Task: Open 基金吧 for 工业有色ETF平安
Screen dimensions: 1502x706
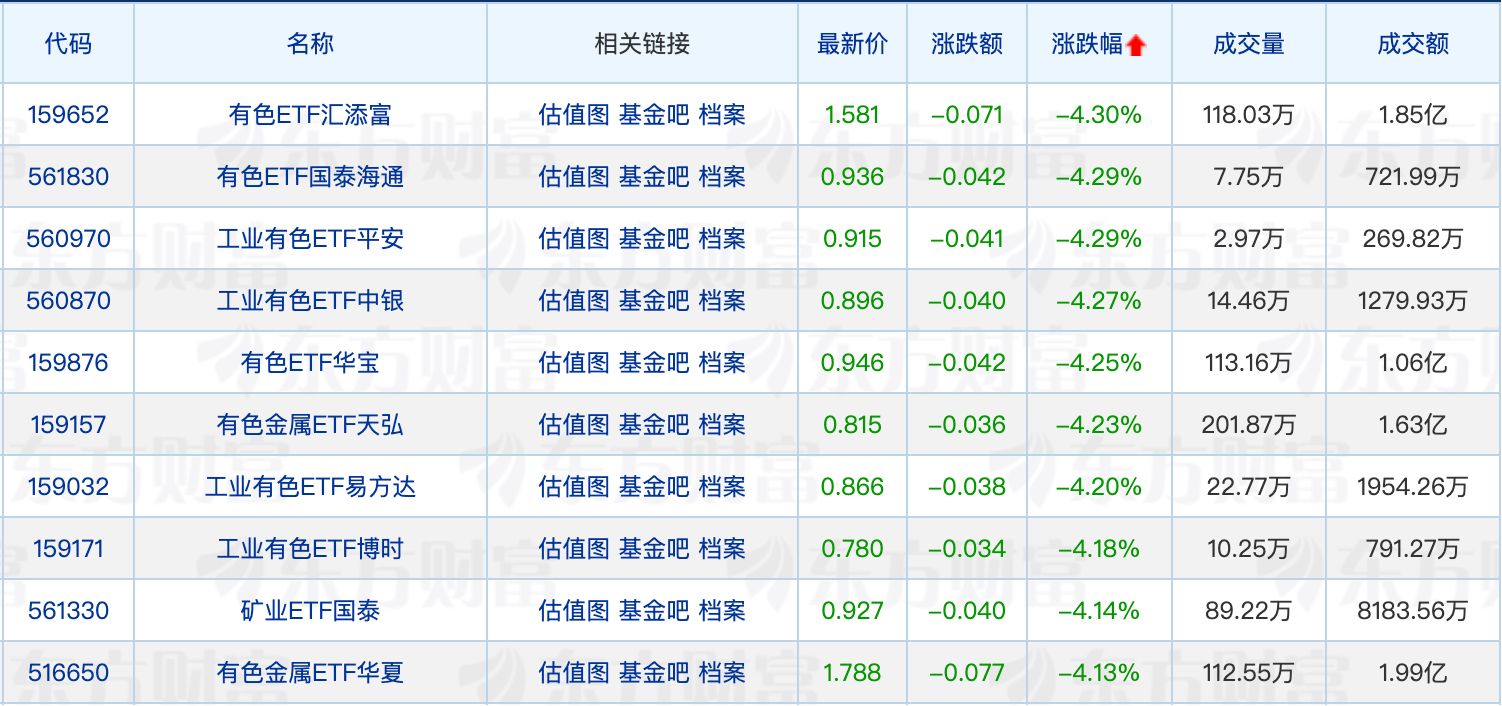Action: 654,239
